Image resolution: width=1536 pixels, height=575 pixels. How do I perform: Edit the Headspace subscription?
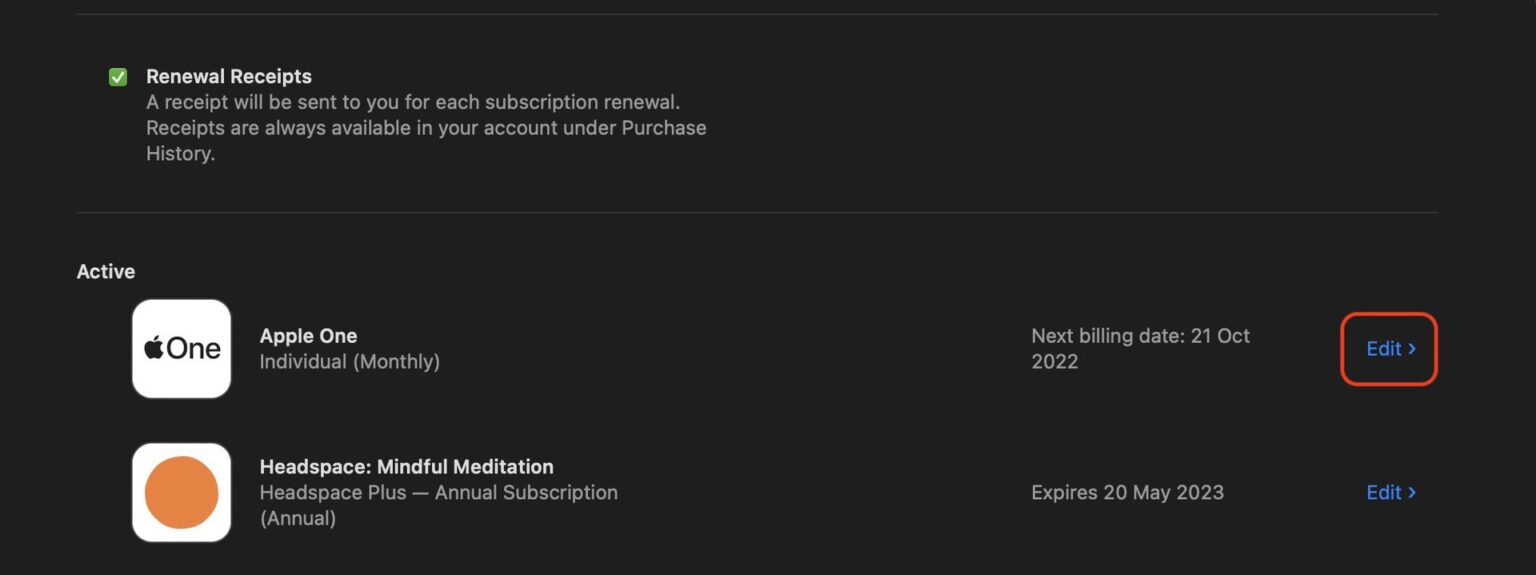[1384, 493]
